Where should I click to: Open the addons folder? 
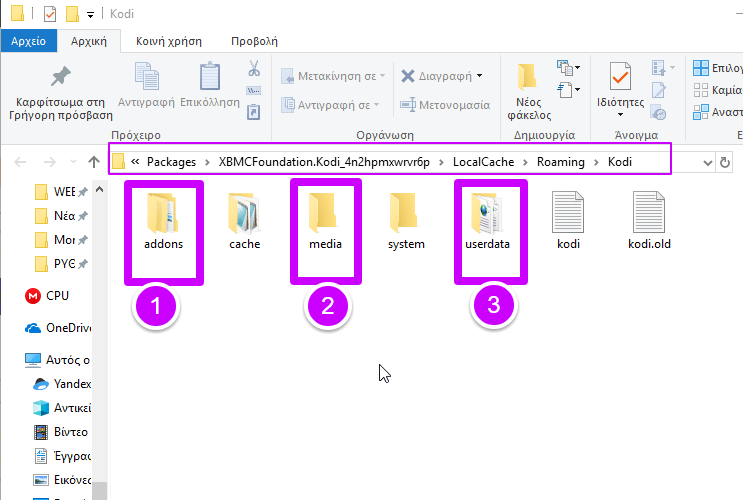pos(163,221)
